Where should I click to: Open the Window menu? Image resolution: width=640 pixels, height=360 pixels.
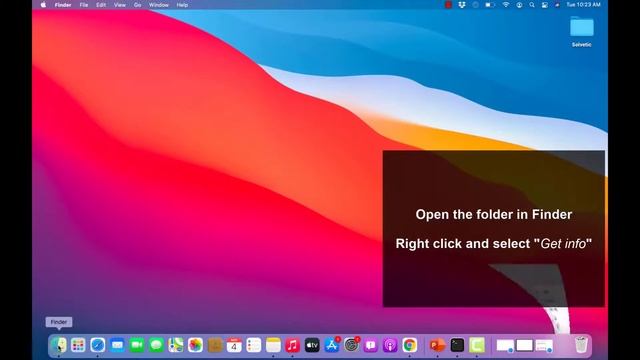[158, 5]
